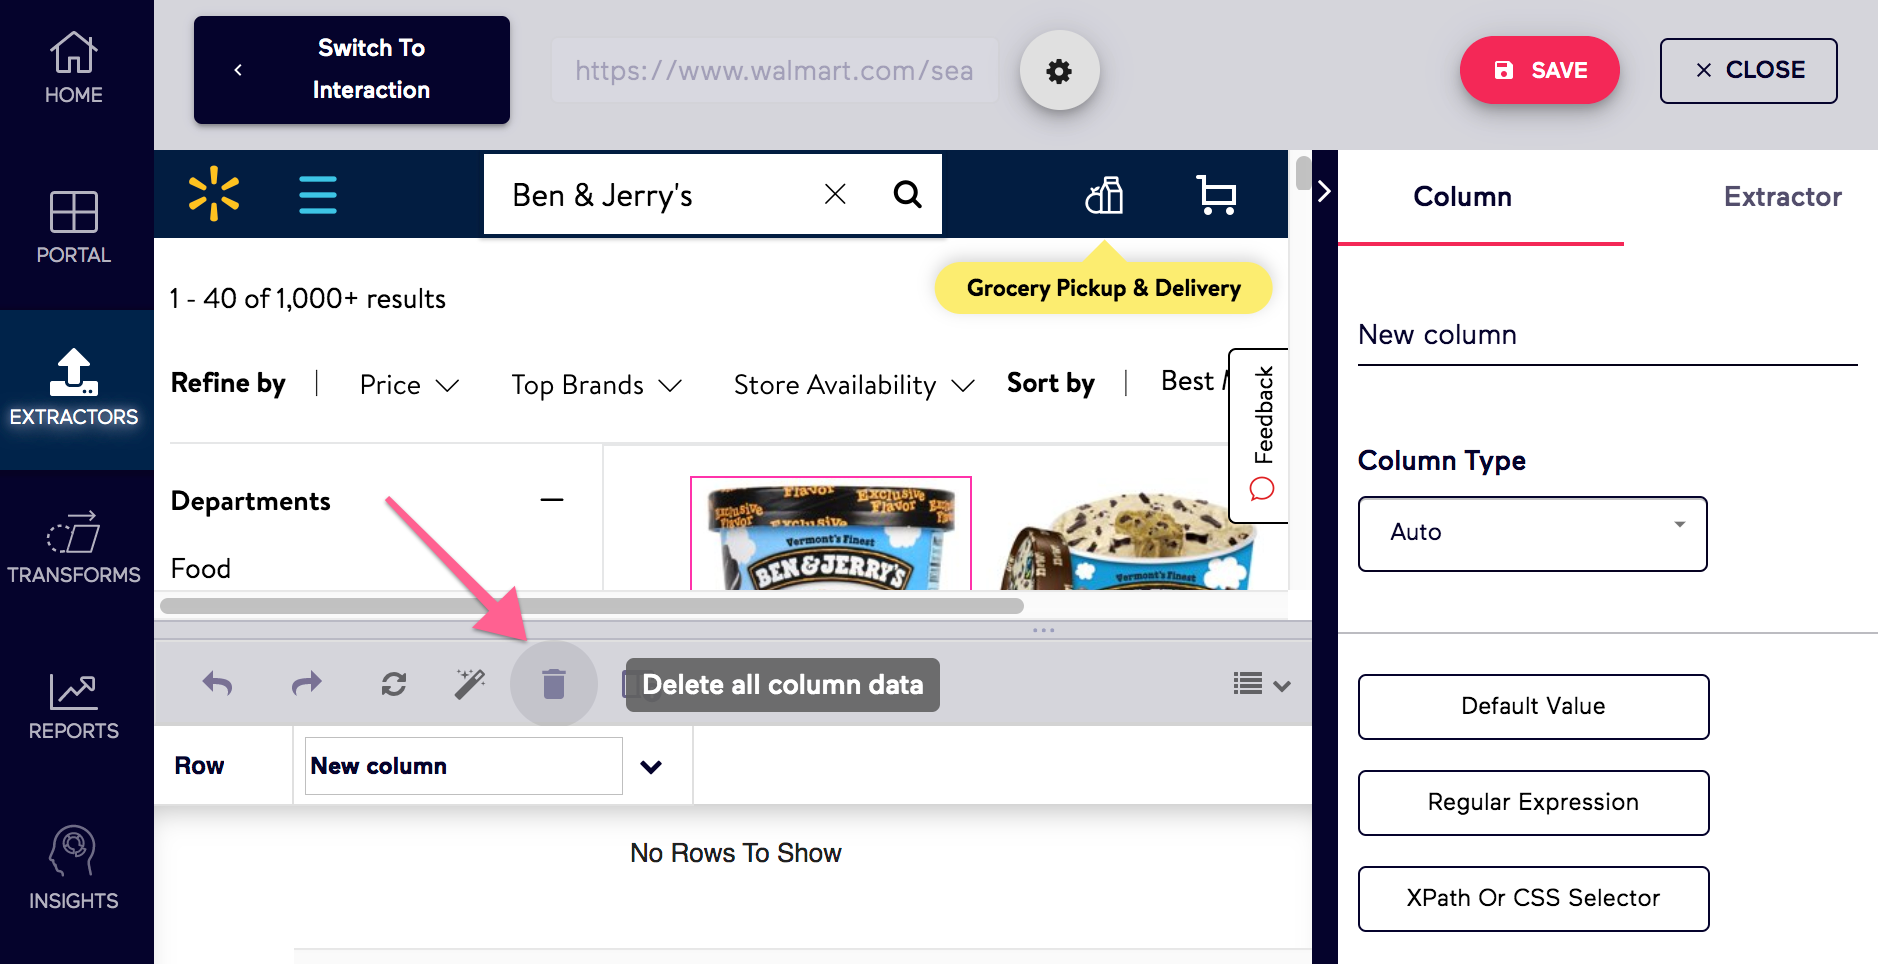
Task: Collapse the Departments section
Action: (x=552, y=500)
